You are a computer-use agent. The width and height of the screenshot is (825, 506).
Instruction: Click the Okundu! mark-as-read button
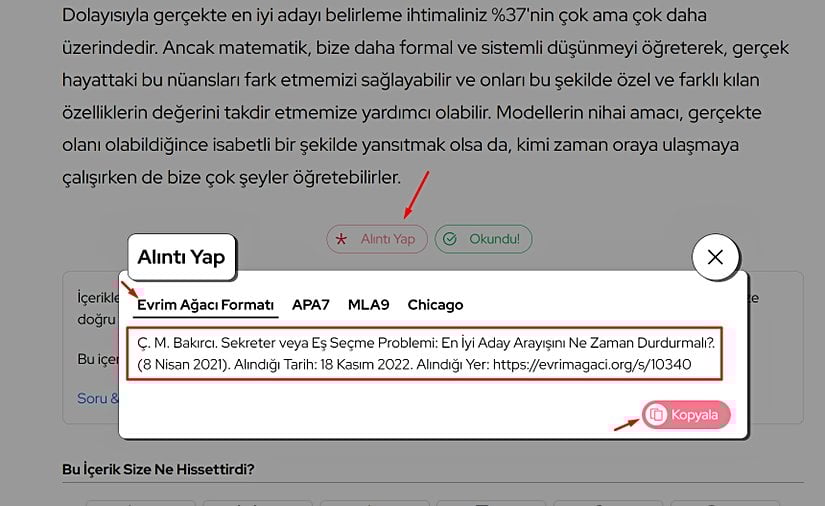(484, 239)
